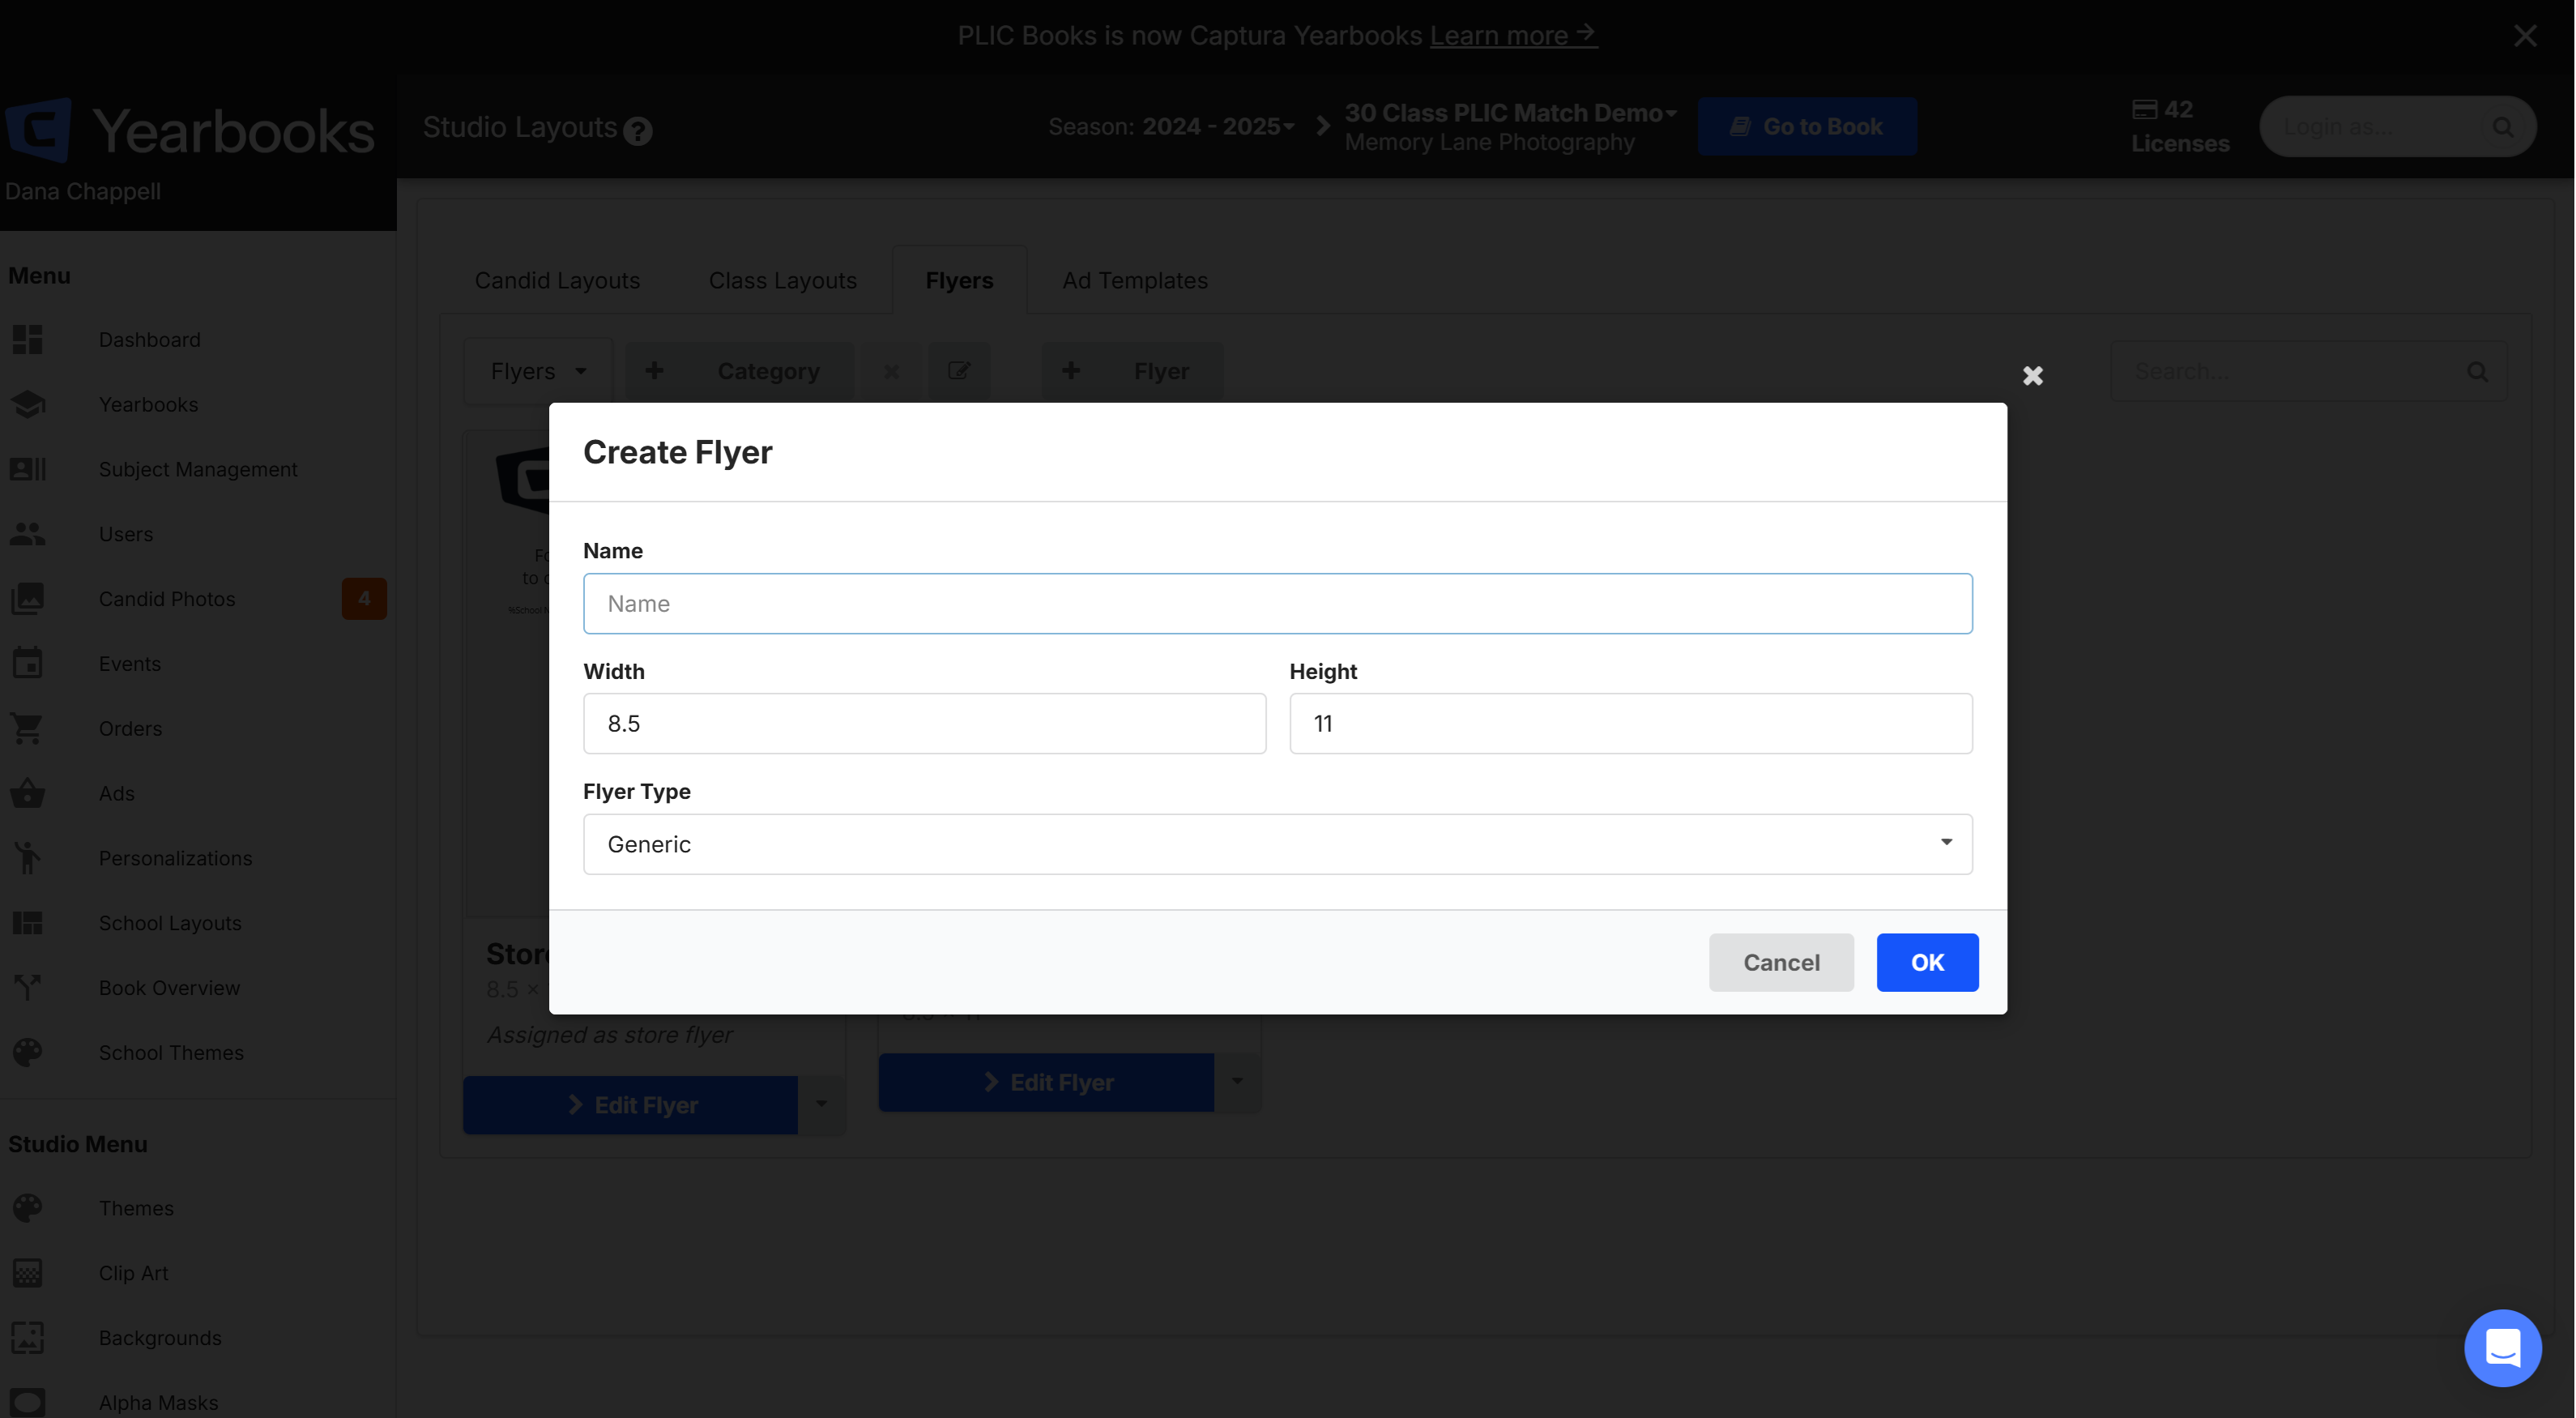Image resolution: width=2576 pixels, height=1418 pixels.
Task: Click the School Layouts grid icon
Action: pos(28,923)
